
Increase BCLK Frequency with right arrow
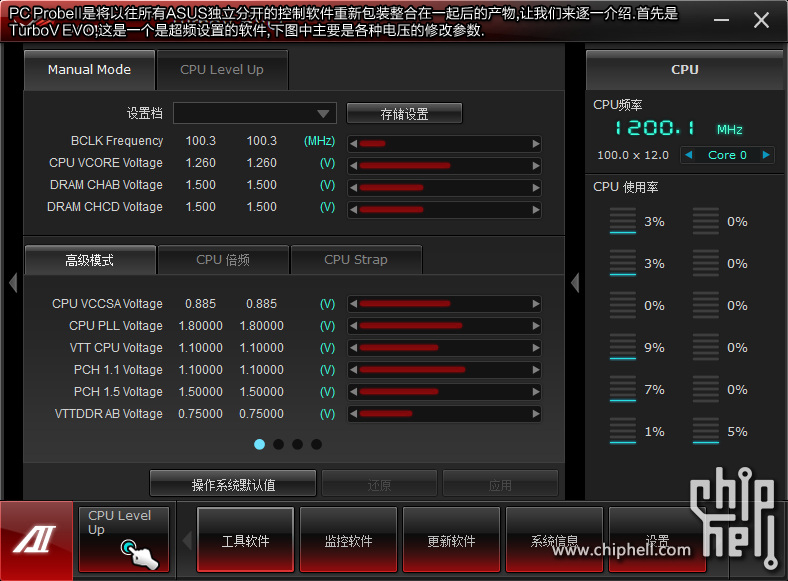coord(536,144)
